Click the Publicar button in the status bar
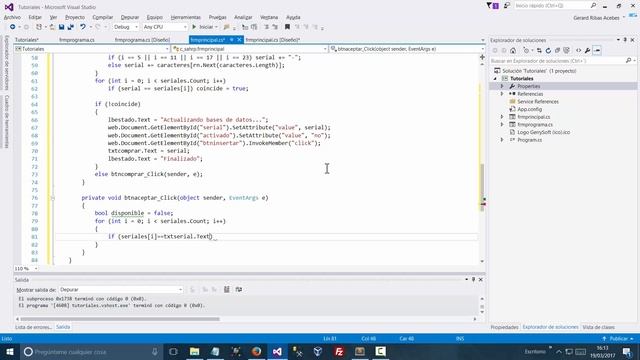The height and width of the screenshot is (360, 640). 618,338
